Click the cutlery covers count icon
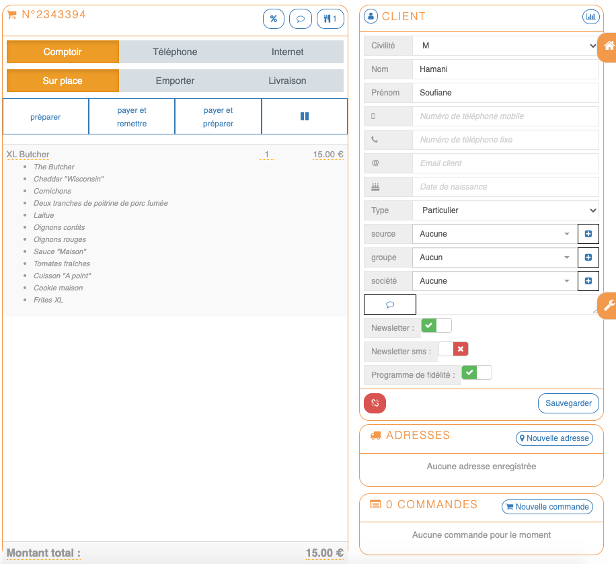Viewport: 616px width, 564px height. [329, 19]
